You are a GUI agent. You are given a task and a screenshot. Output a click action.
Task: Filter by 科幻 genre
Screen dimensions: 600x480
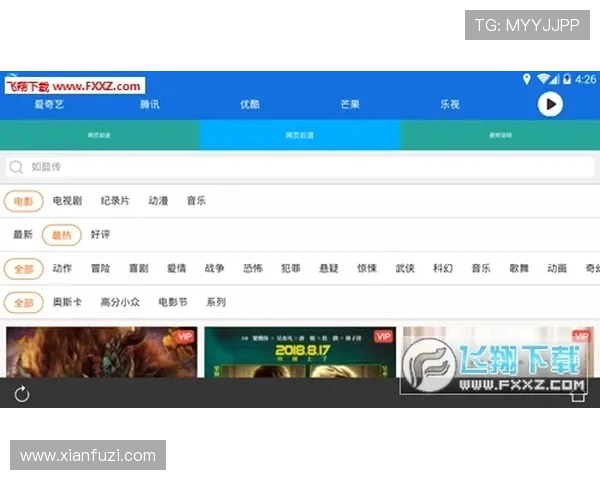coord(443,268)
